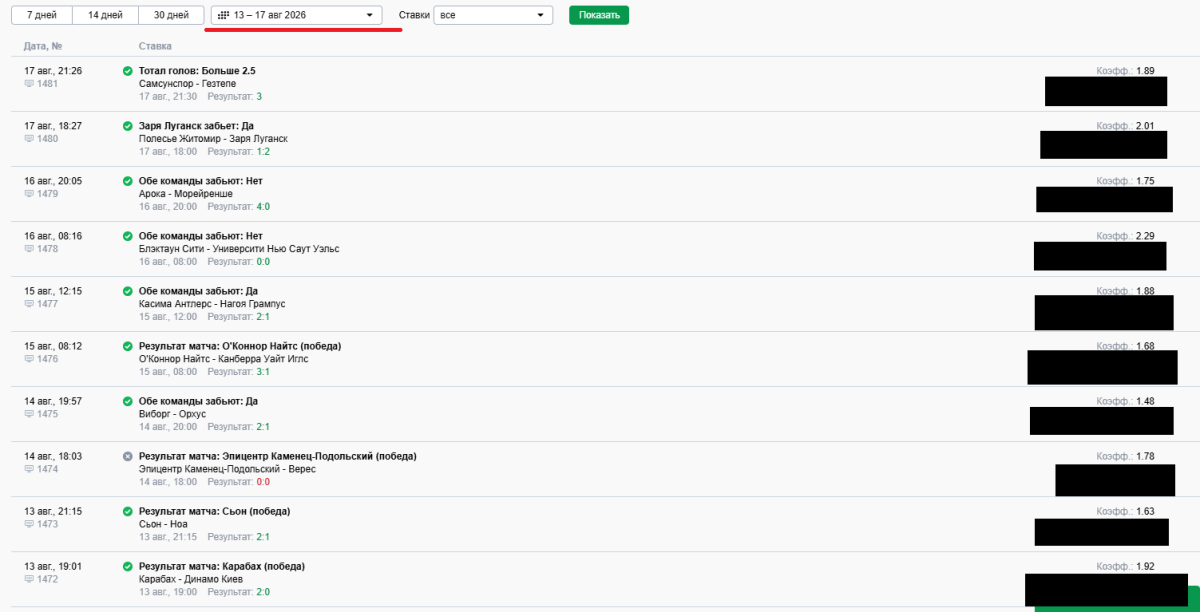Click green win icon for Карабах - Динамо Киев bet
Viewport: 1200px width, 612px height.
(x=127, y=566)
